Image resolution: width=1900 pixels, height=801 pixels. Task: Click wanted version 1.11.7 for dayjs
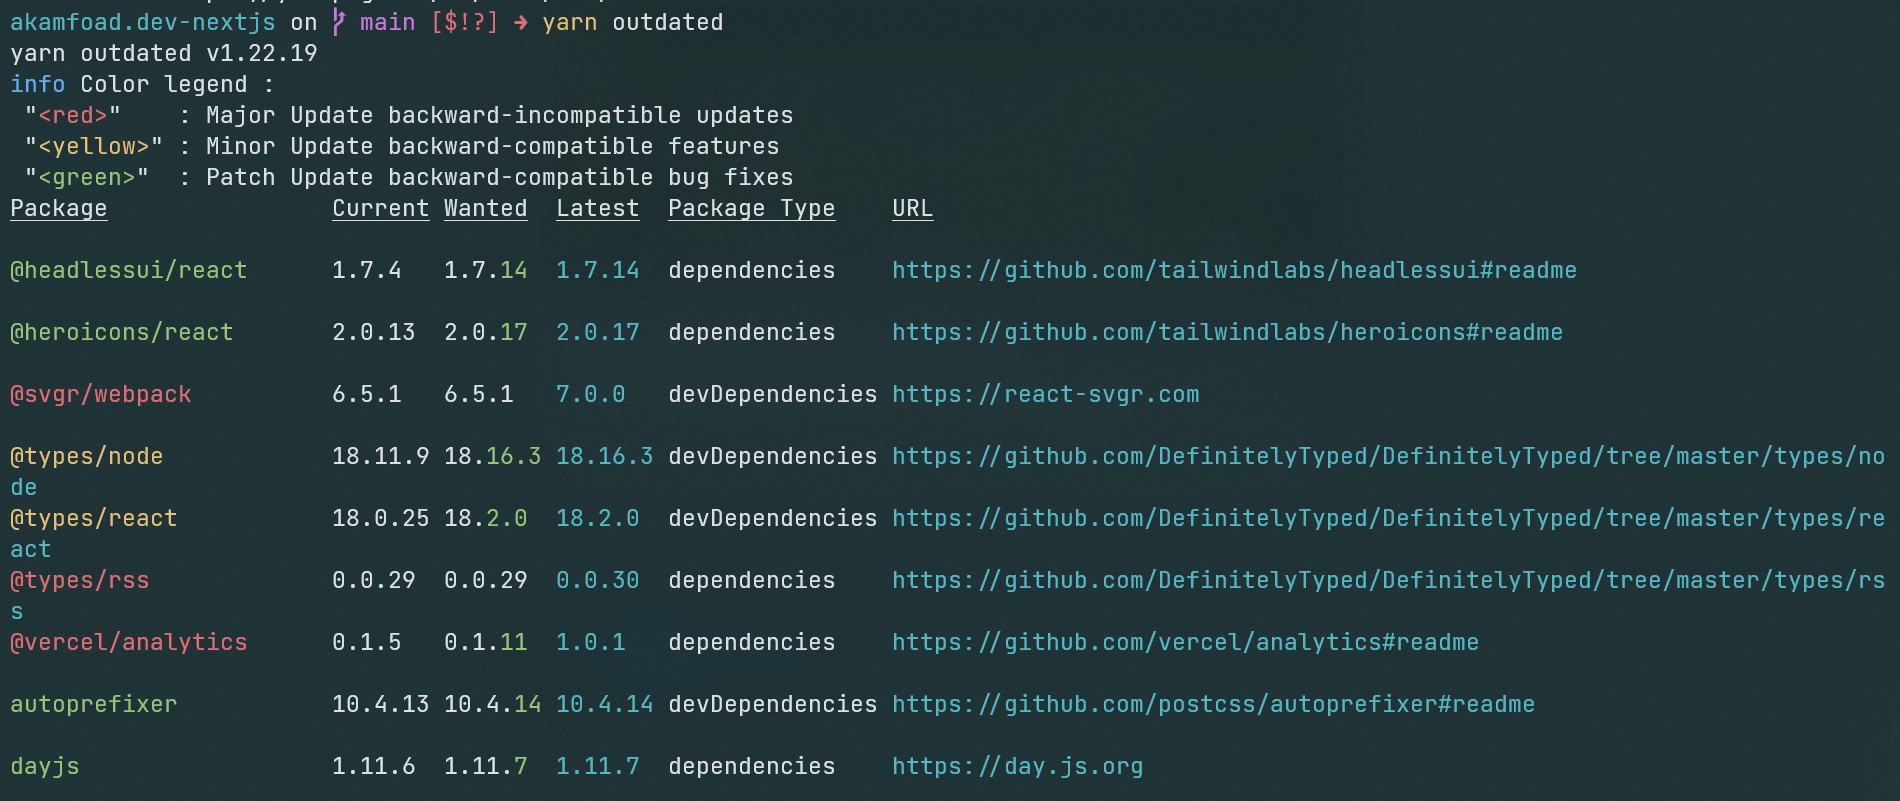click(486, 766)
